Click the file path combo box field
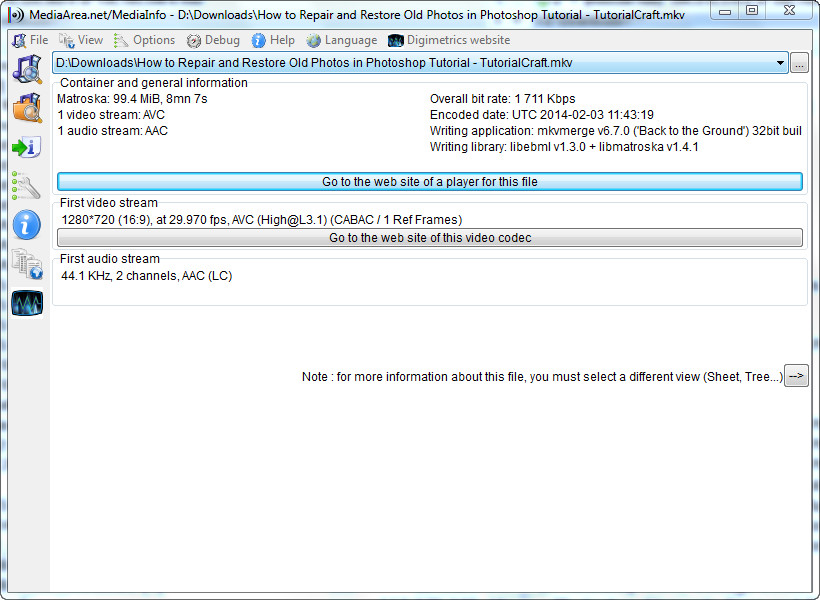This screenshot has width=820, height=600. [420, 63]
